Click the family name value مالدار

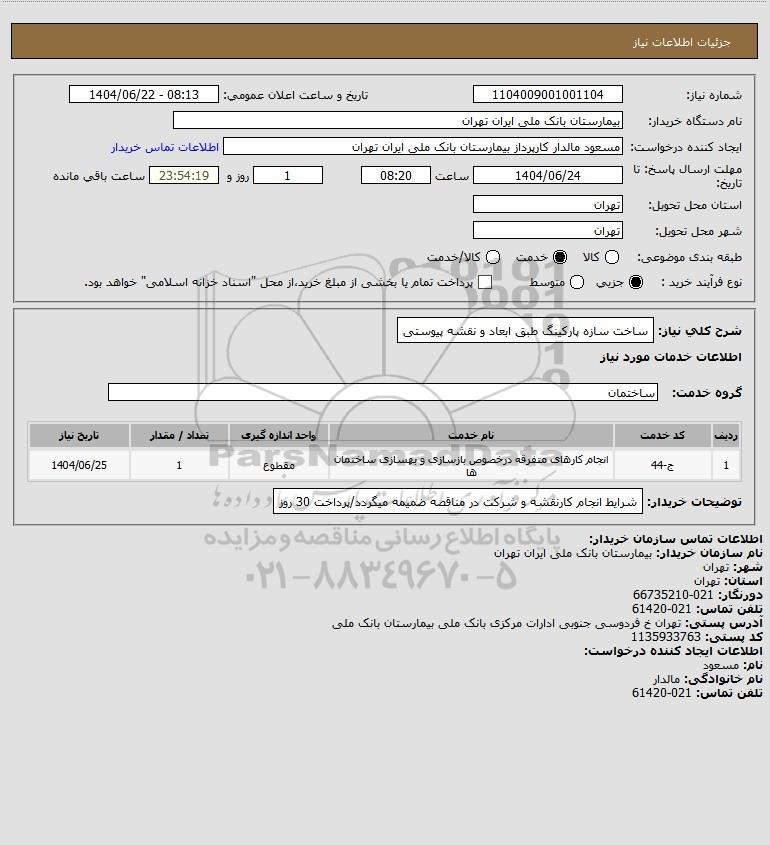coord(666,679)
